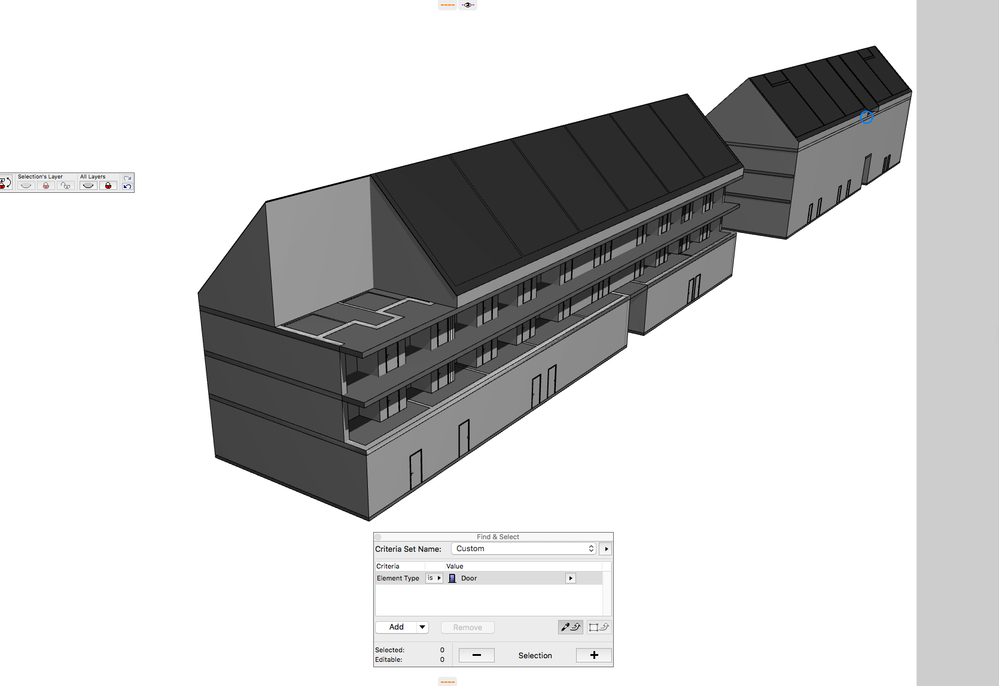Click the blue Door element icon in the Value column

[x=451, y=578]
